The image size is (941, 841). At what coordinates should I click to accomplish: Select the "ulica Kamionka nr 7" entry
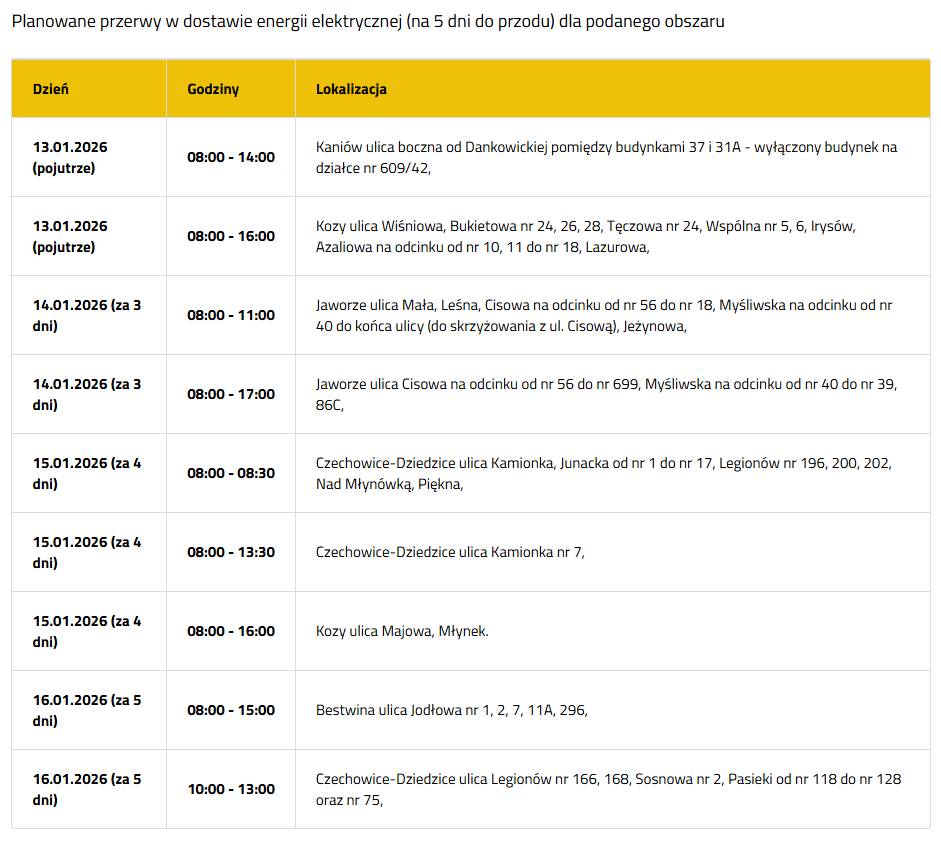[450, 553]
